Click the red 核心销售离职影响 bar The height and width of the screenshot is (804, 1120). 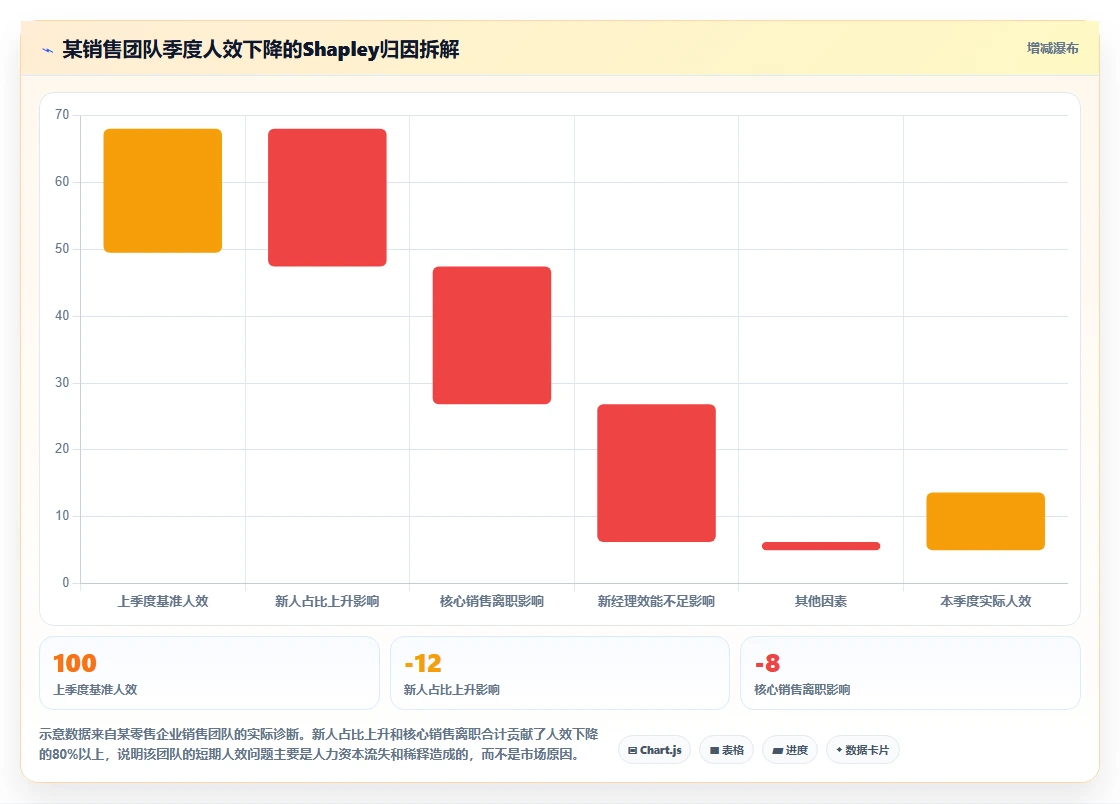492,336
